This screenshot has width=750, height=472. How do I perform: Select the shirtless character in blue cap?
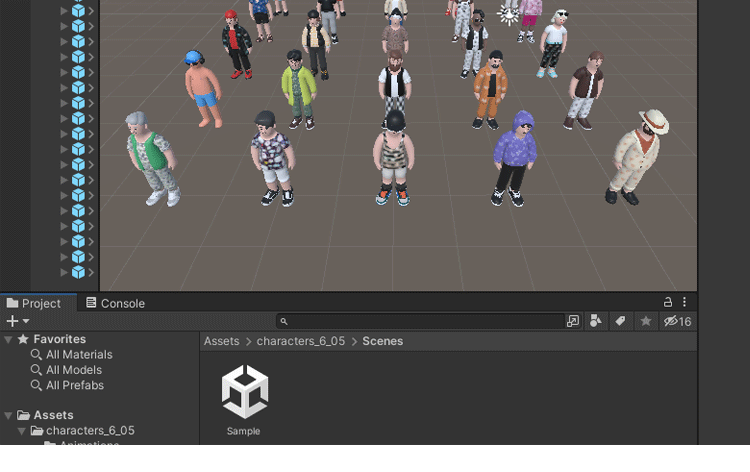[203, 89]
